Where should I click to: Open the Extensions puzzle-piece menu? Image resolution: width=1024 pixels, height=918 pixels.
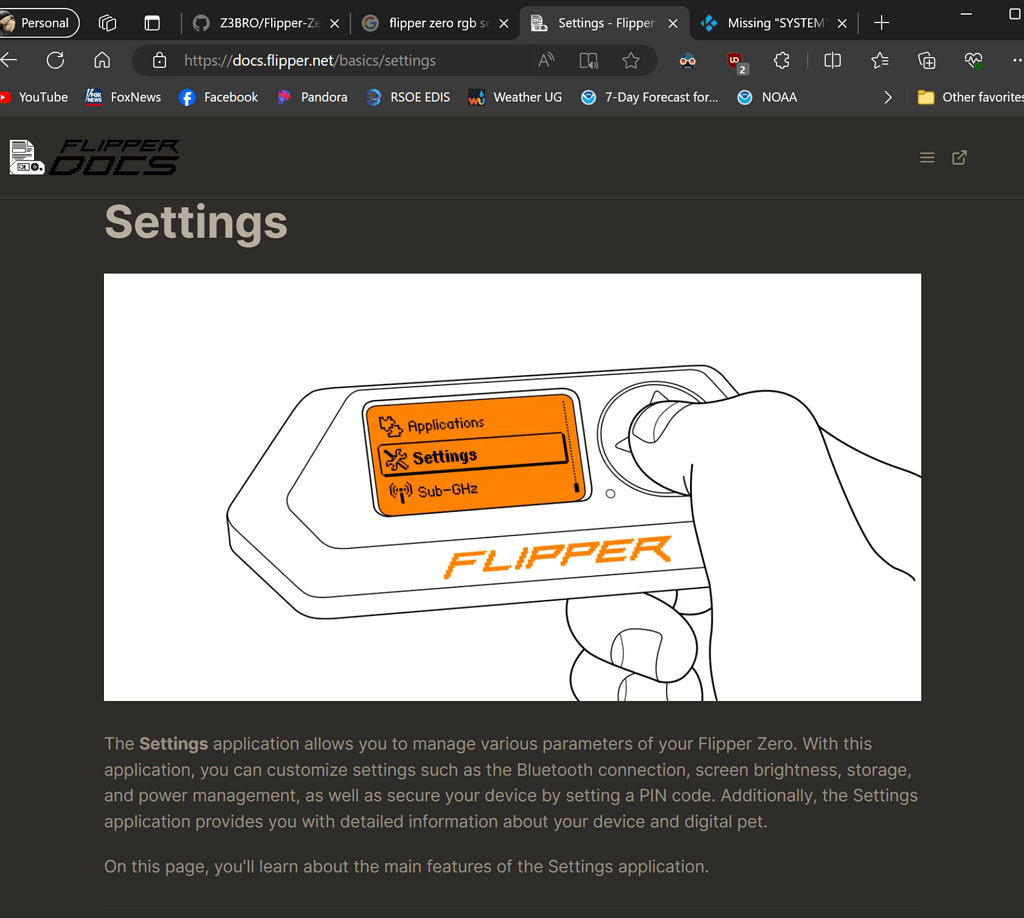coord(781,60)
